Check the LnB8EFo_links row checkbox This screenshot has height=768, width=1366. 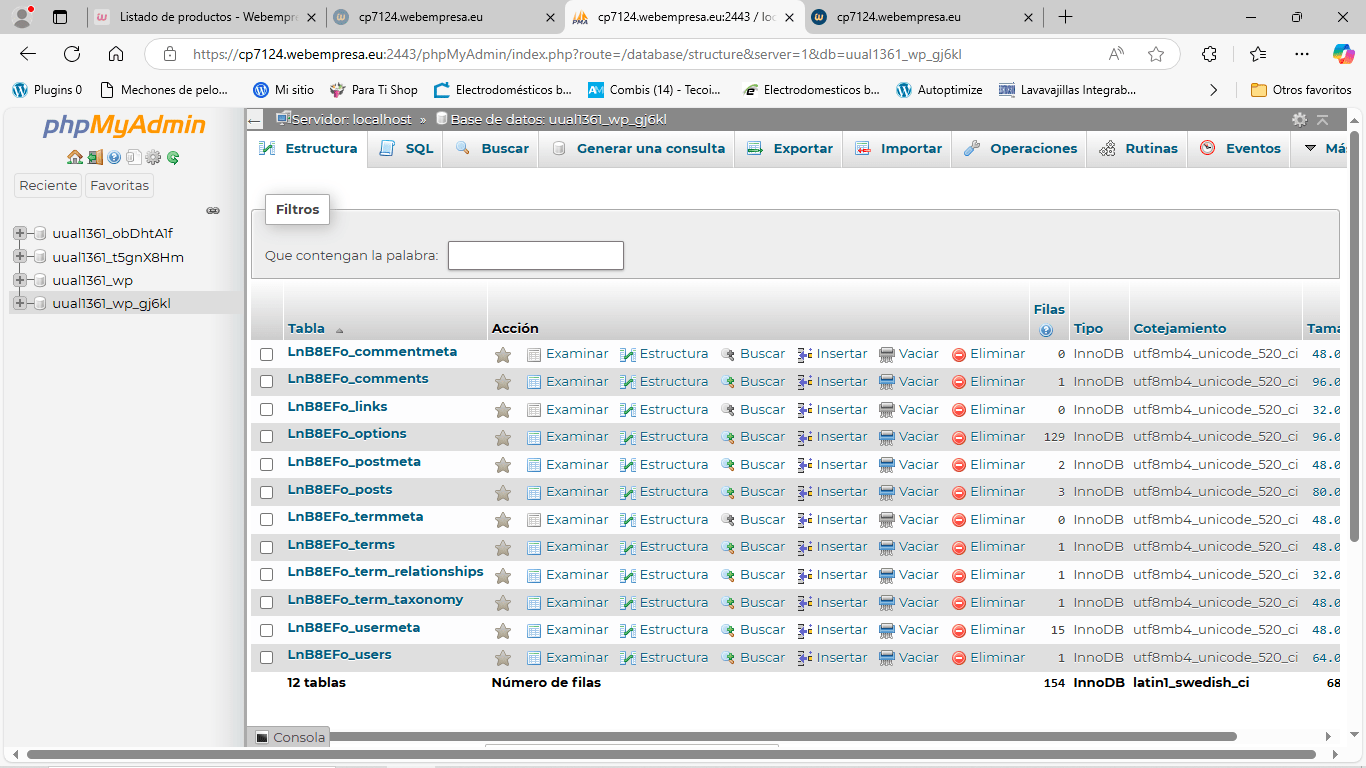coord(266,410)
